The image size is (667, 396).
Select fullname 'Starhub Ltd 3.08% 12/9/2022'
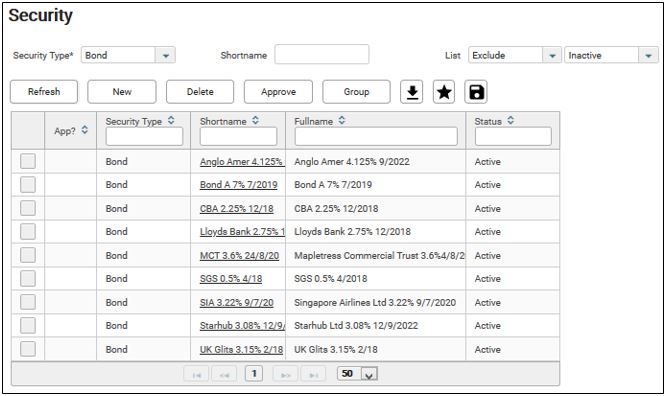pyautogui.click(x=356, y=325)
